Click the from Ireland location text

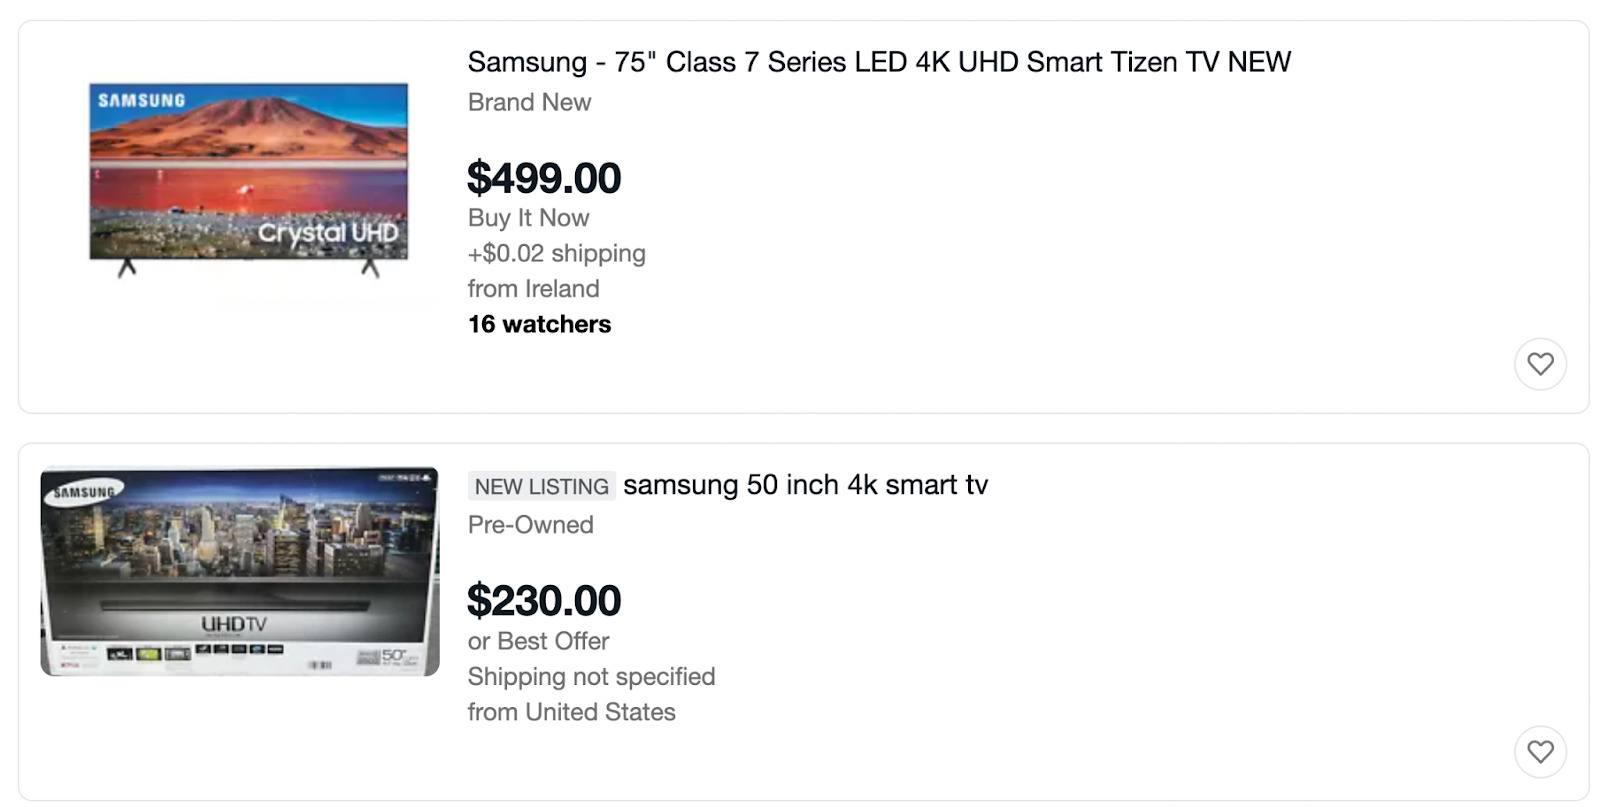533,289
